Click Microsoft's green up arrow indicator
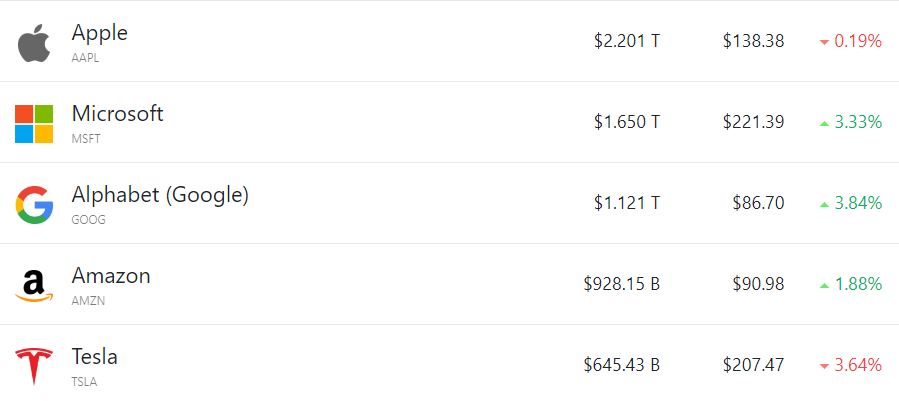899x401 pixels. 824,123
